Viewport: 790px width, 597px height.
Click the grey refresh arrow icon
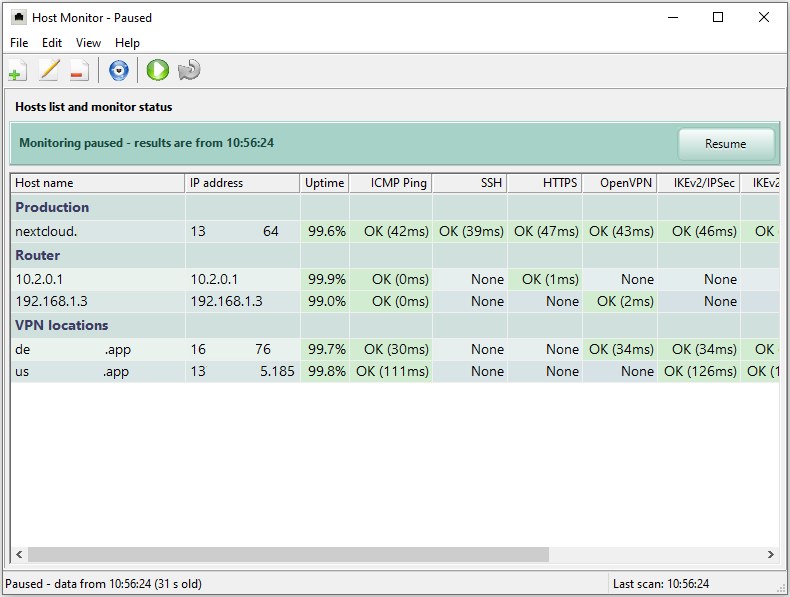coord(189,70)
